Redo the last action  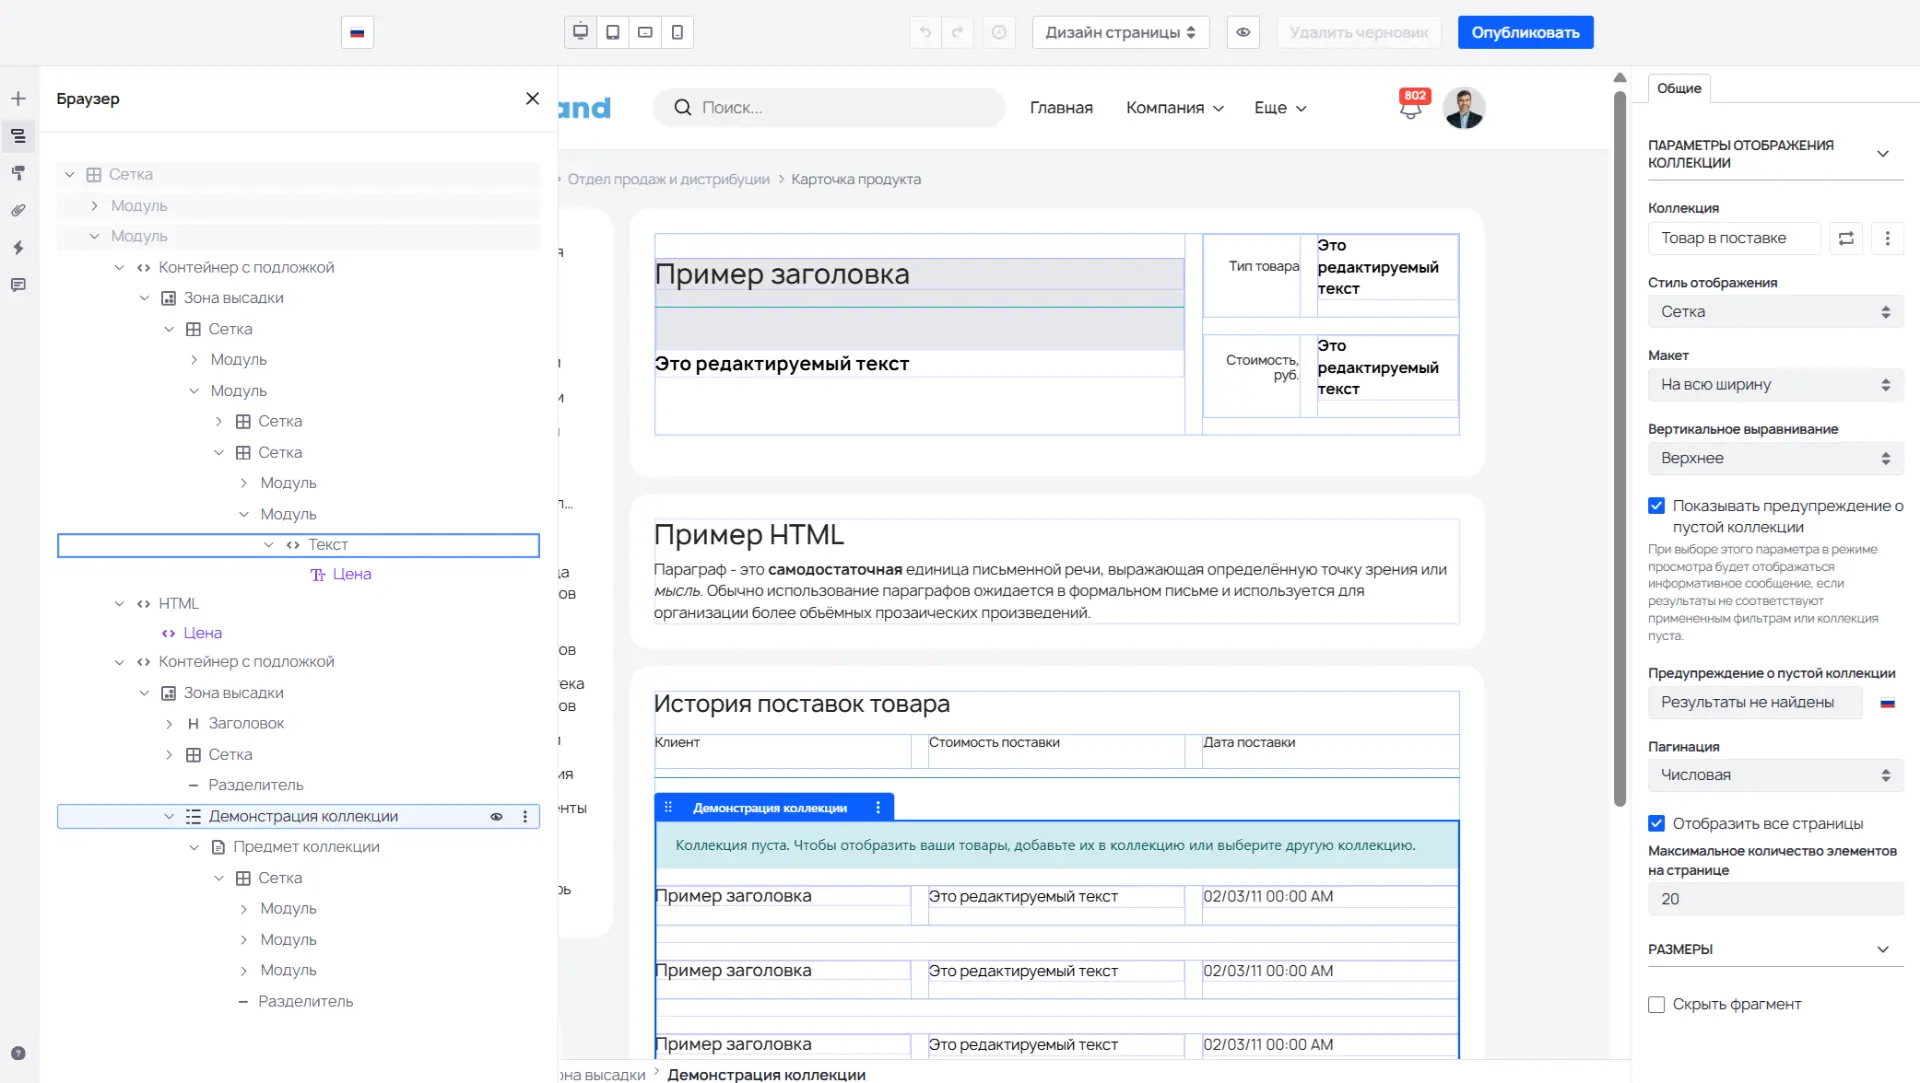[x=957, y=32]
